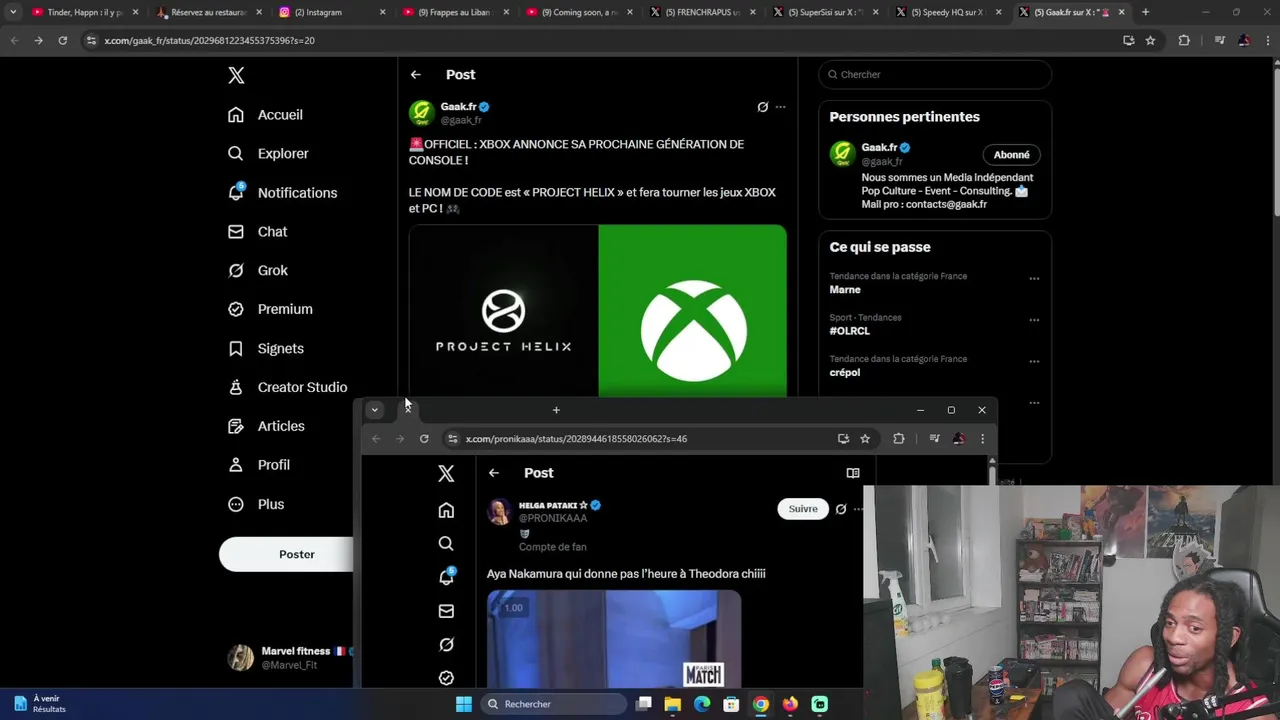
Task: Open the Gaak.fr avatar on the post
Action: point(421,112)
